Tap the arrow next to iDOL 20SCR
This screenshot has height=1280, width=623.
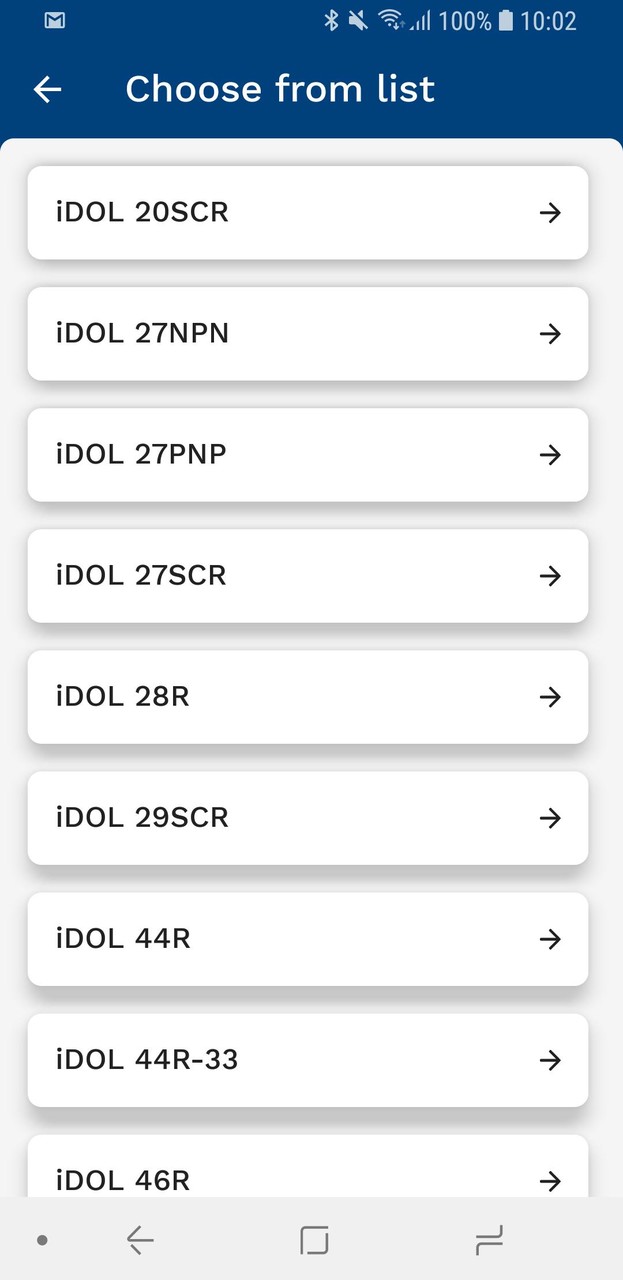click(551, 212)
